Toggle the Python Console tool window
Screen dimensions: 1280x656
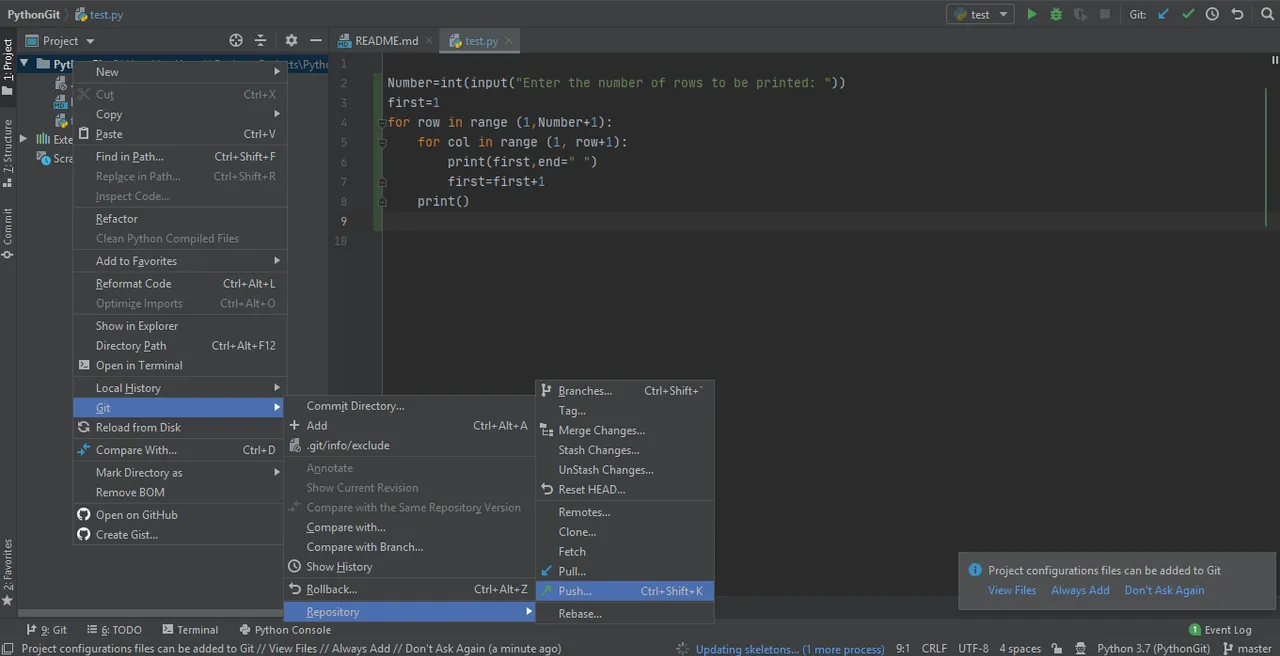point(285,630)
